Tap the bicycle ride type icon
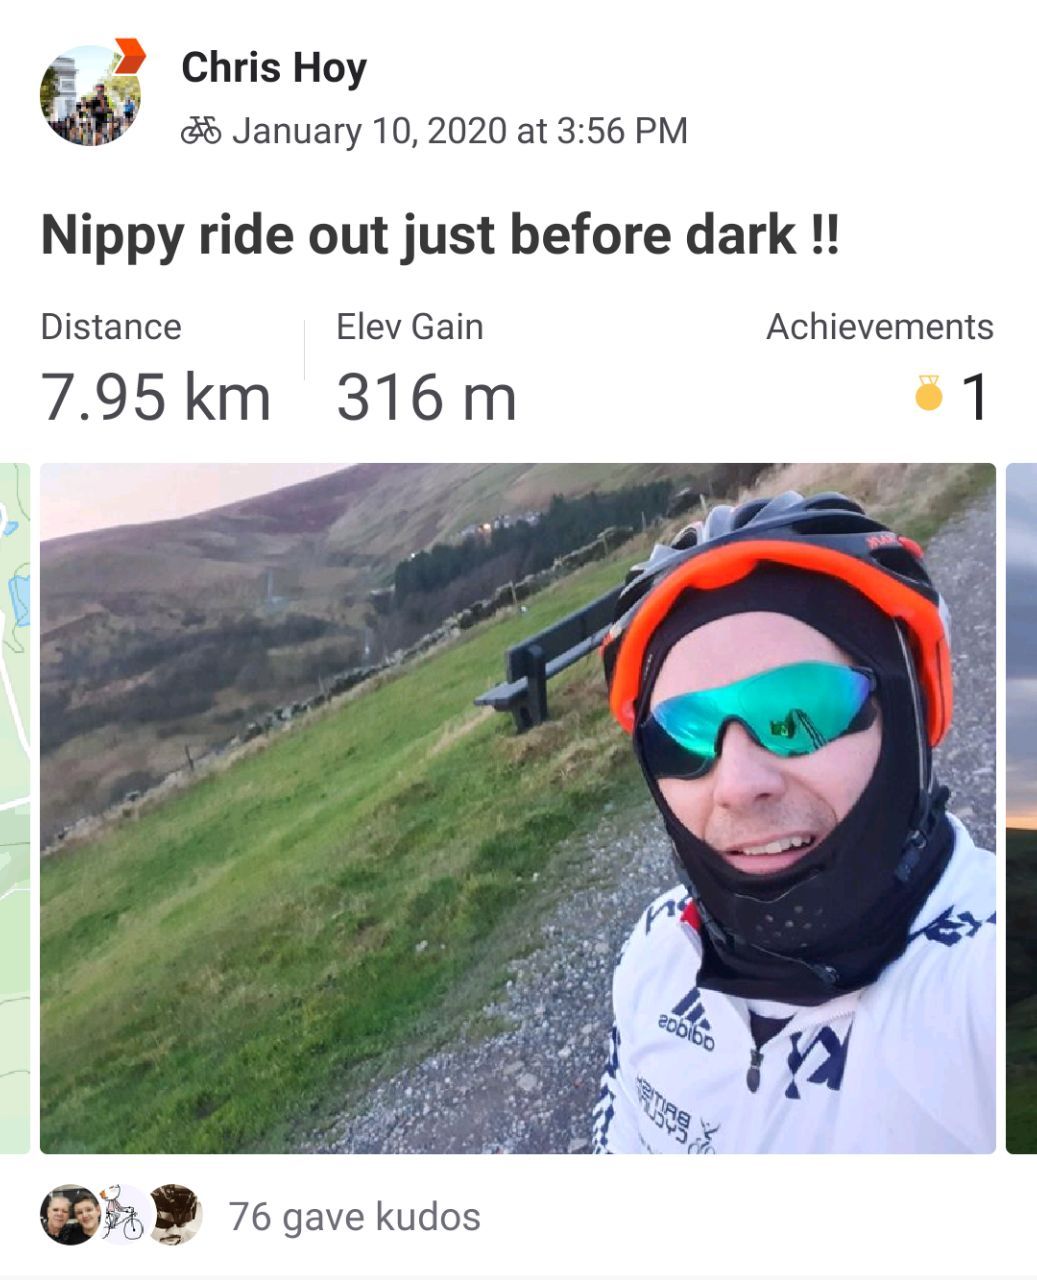This screenshot has height=1280, width=1037. point(201,130)
